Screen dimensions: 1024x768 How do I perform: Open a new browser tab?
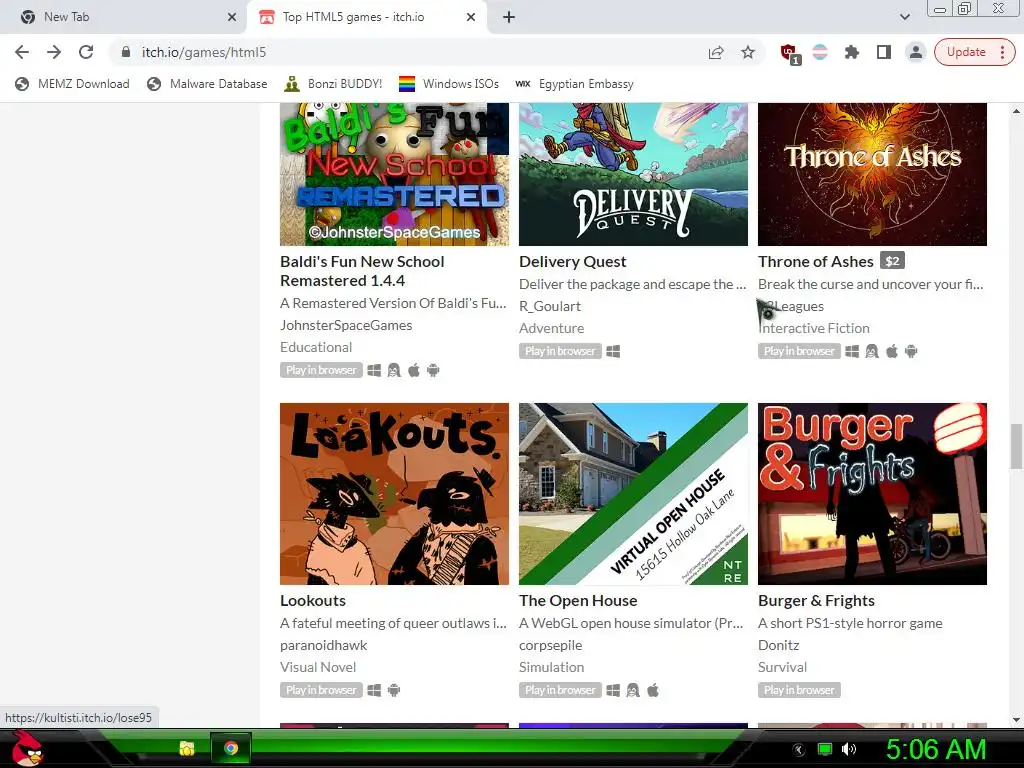point(509,17)
